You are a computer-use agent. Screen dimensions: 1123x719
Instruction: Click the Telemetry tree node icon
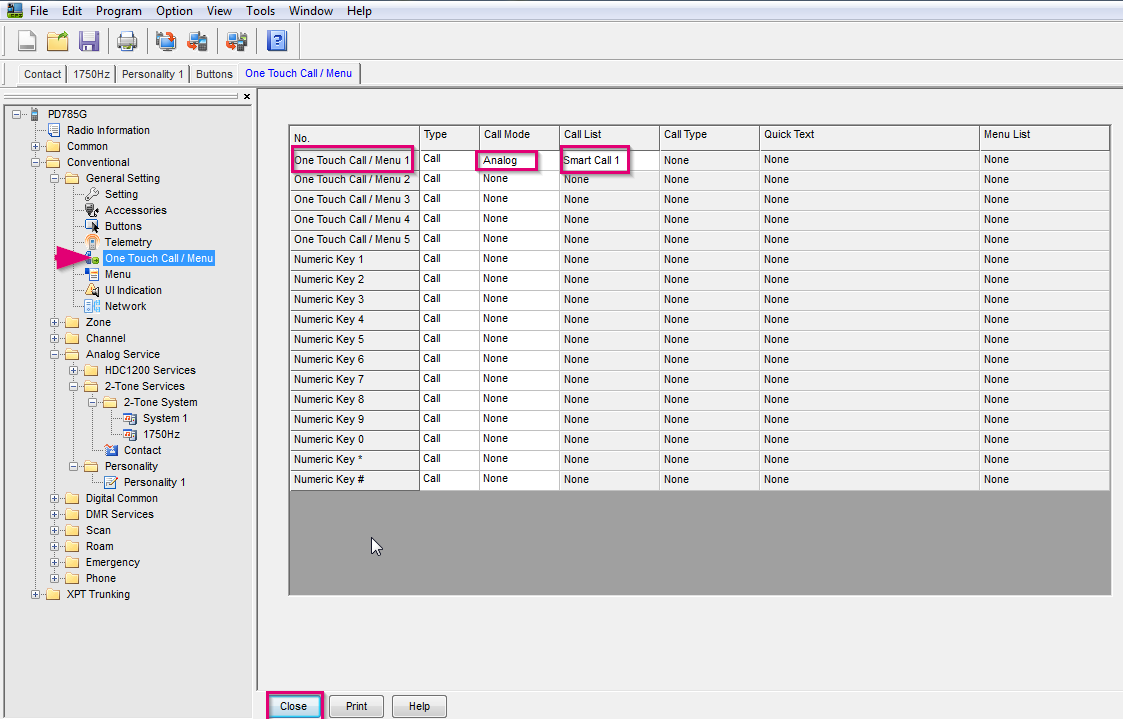pyautogui.click(x=92, y=242)
